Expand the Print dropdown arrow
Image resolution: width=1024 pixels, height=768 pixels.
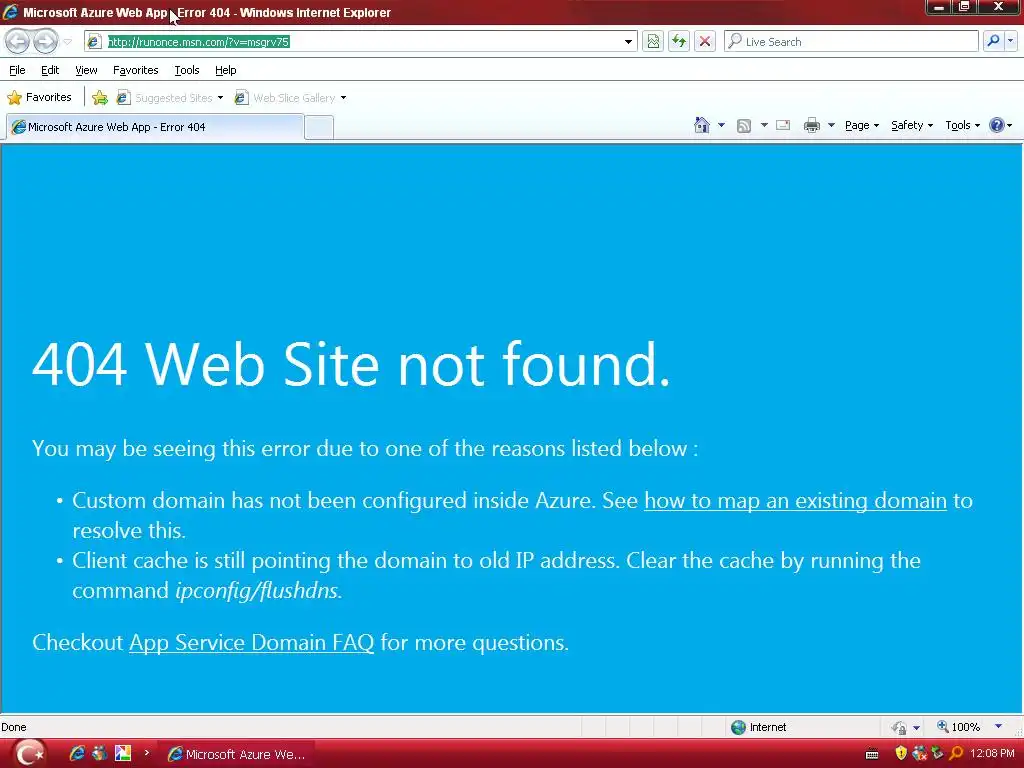click(831, 125)
